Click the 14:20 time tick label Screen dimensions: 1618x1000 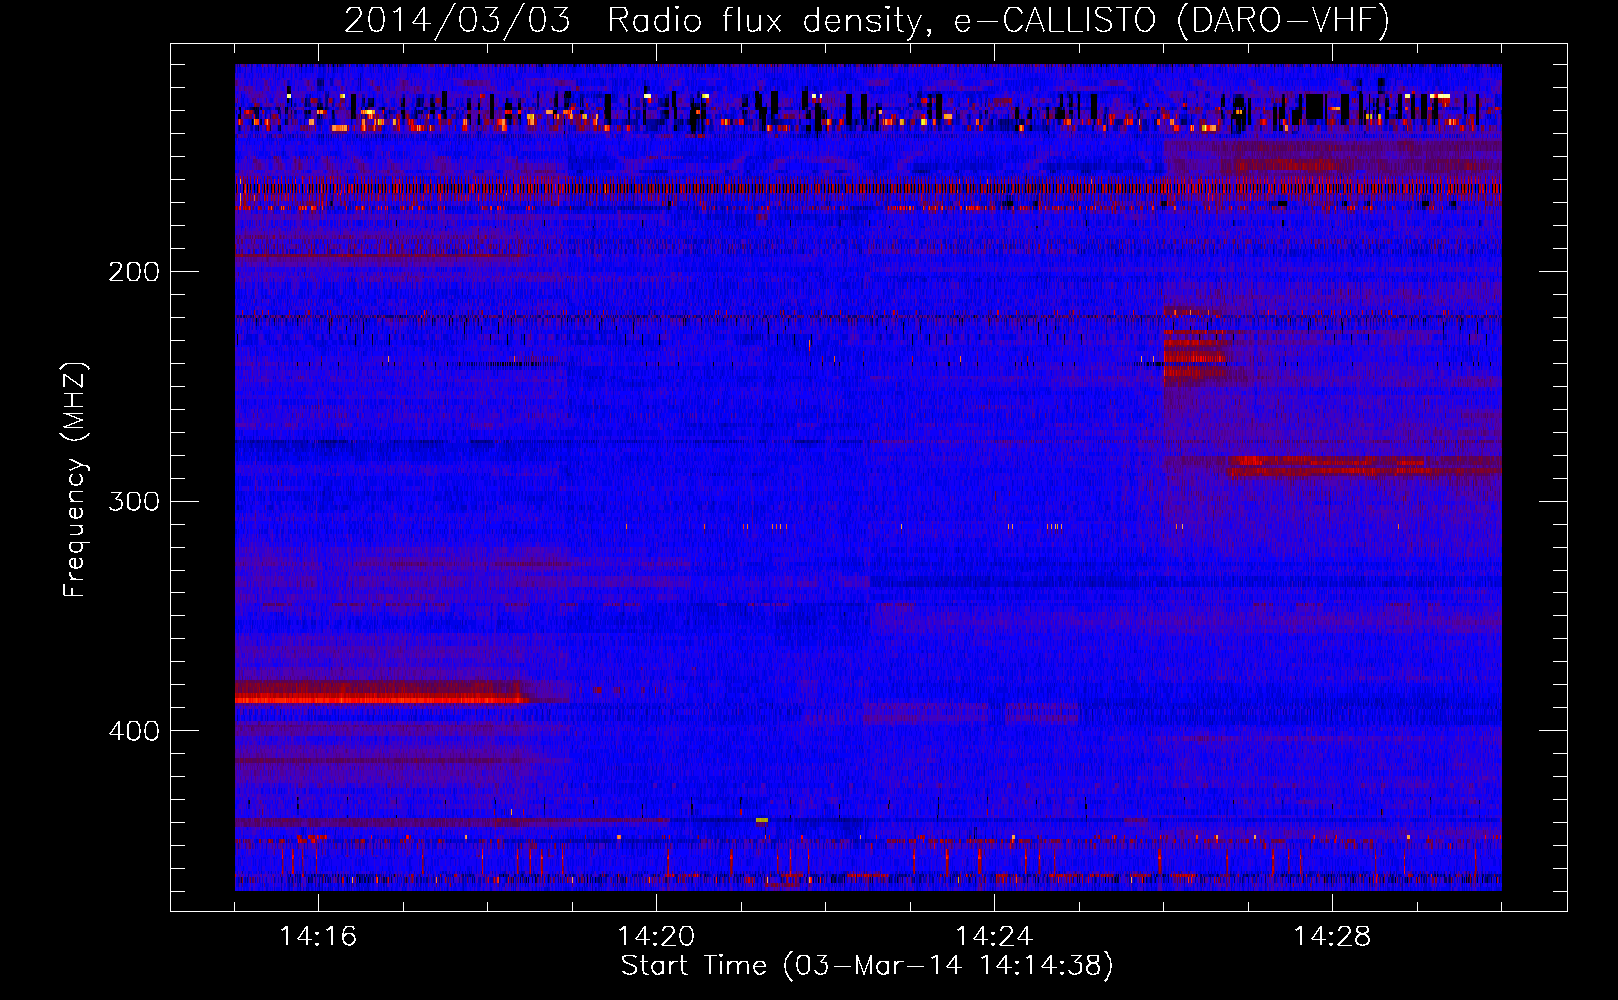click(656, 936)
